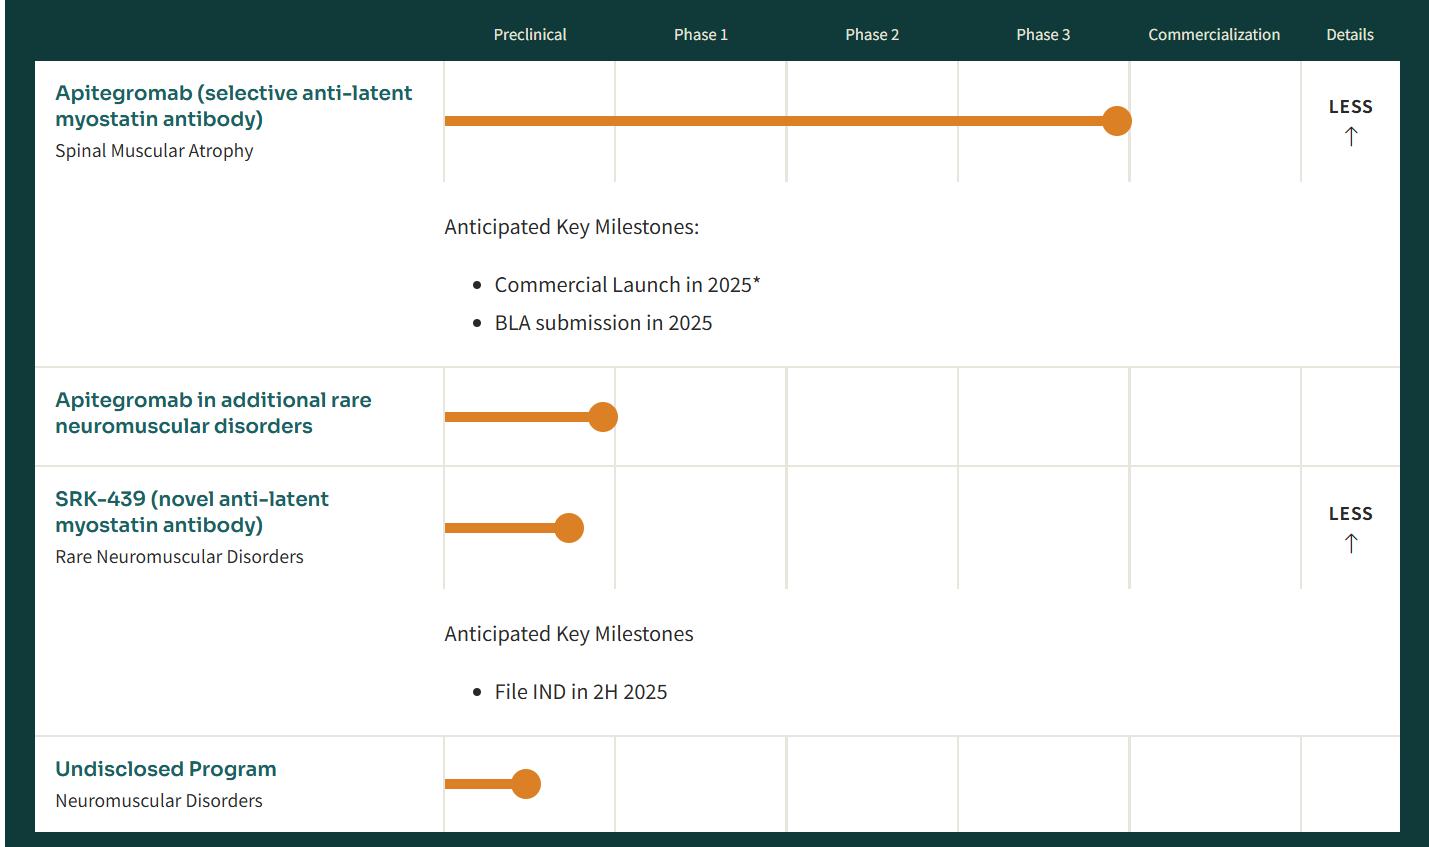Select SRK-439 novel anti-latent myostatin antibody title
Screen dimensions: 1429x847
192,512
